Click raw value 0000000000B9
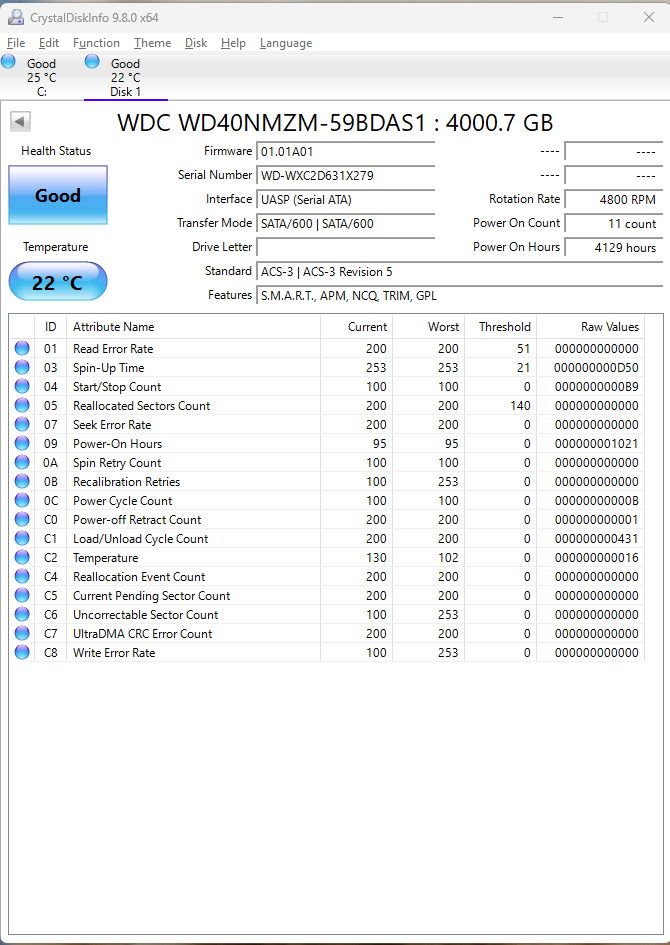This screenshot has width=670, height=945. coord(596,386)
